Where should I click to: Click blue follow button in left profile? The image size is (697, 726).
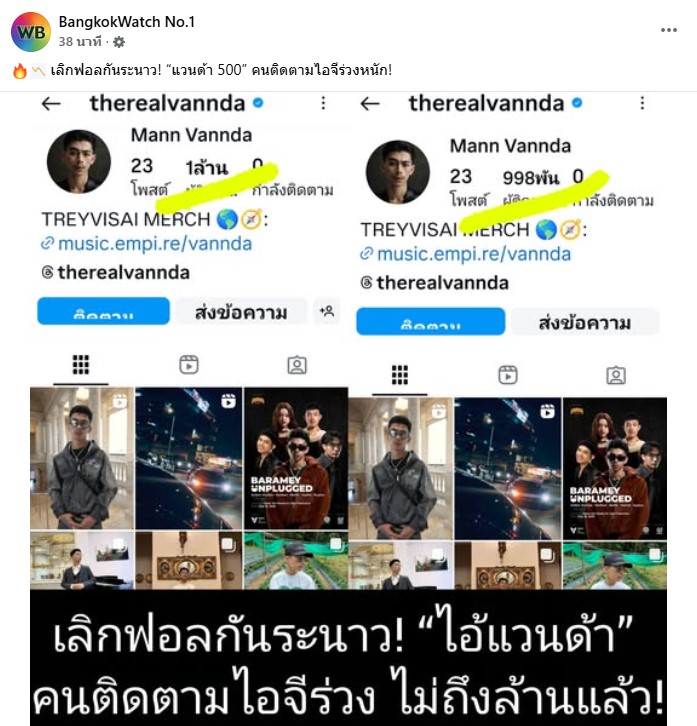point(103,311)
